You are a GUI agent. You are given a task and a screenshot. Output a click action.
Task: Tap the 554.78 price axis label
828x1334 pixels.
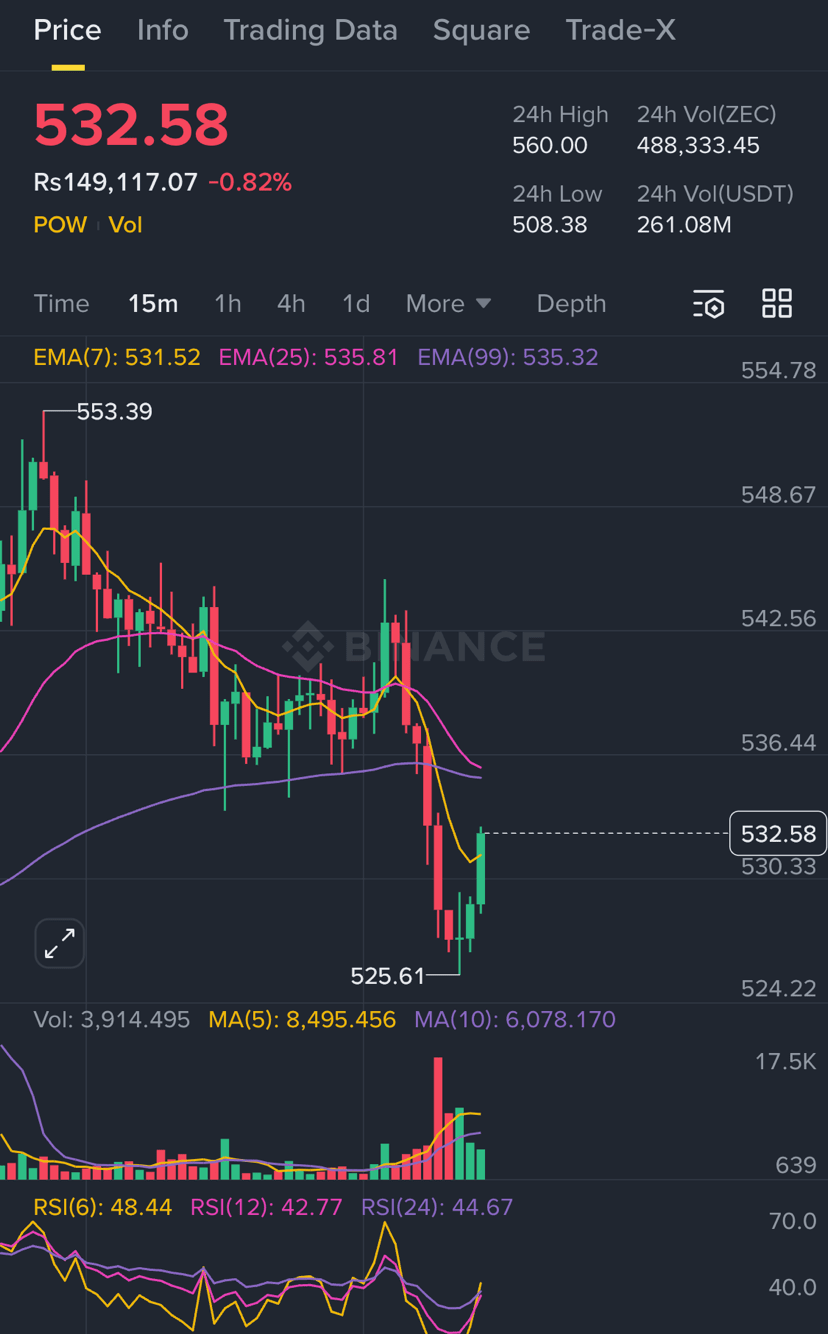coord(778,370)
